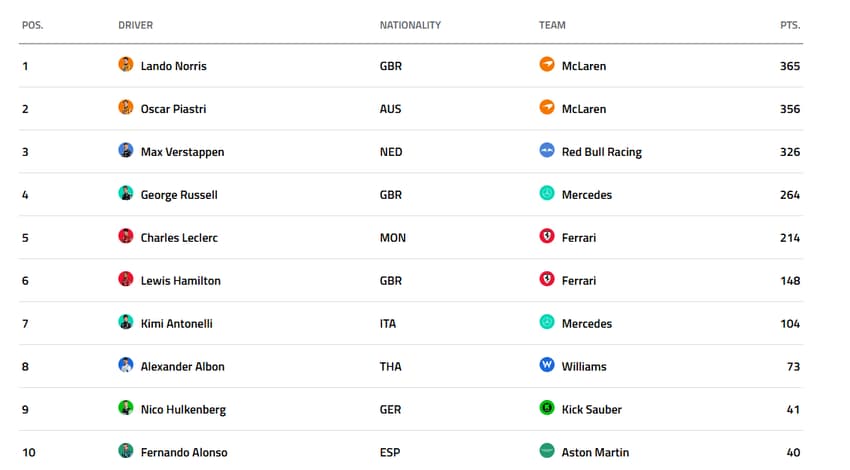Image resolution: width=850 pixels, height=470 pixels.
Task: Click Alexander Albon's driver avatar
Action: [126, 366]
